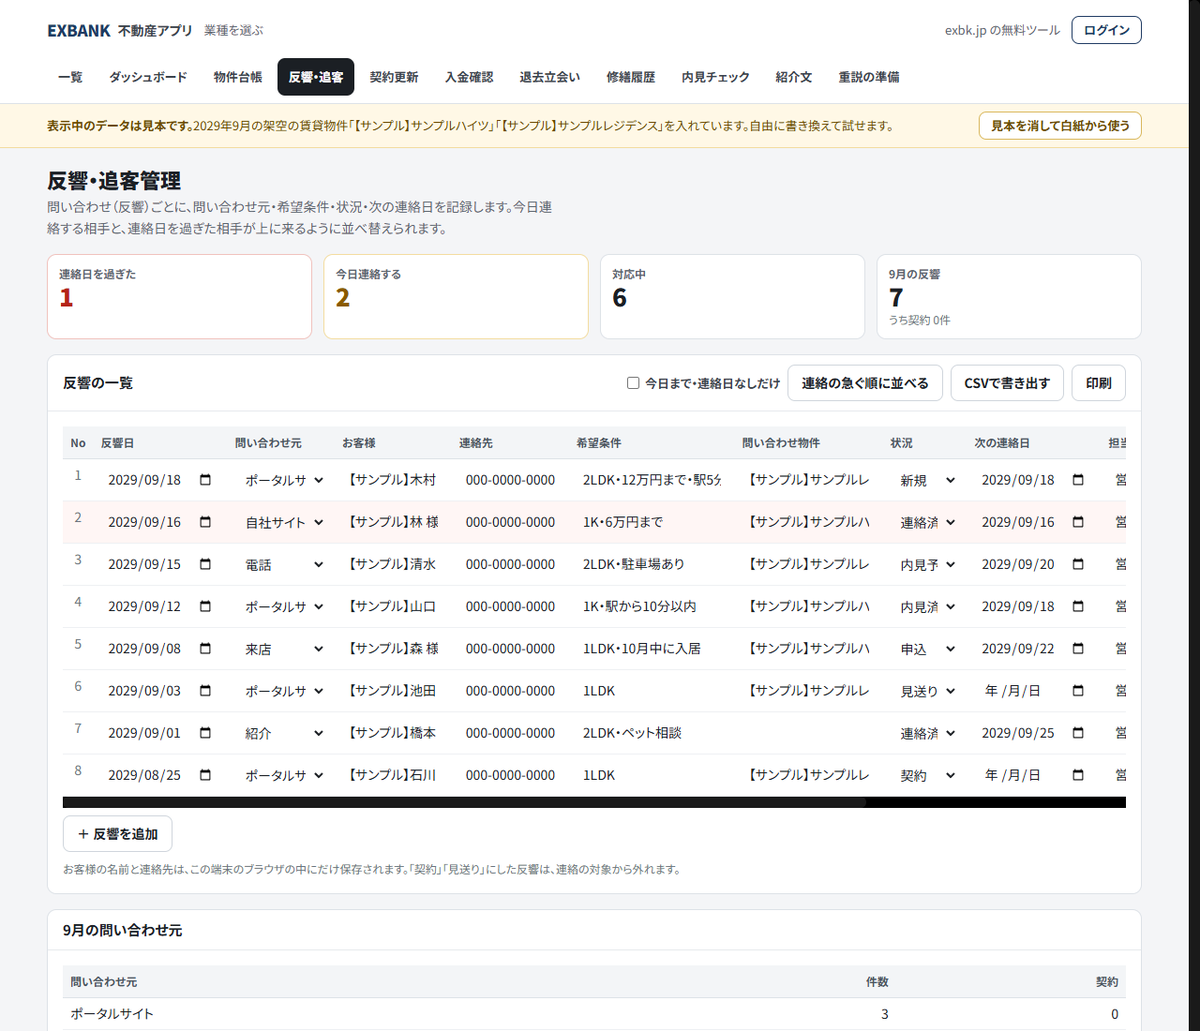Open next-contact calendar icon in 林 row
Image resolution: width=1200 pixels, height=1031 pixels.
click(x=1078, y=522)
